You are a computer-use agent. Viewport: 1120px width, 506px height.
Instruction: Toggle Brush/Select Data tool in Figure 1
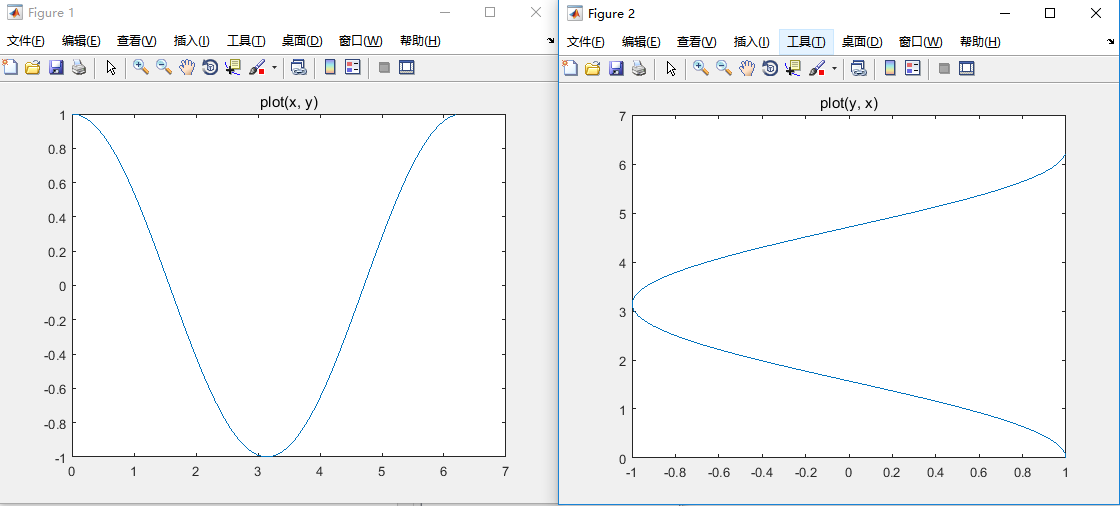pos(256,68)
